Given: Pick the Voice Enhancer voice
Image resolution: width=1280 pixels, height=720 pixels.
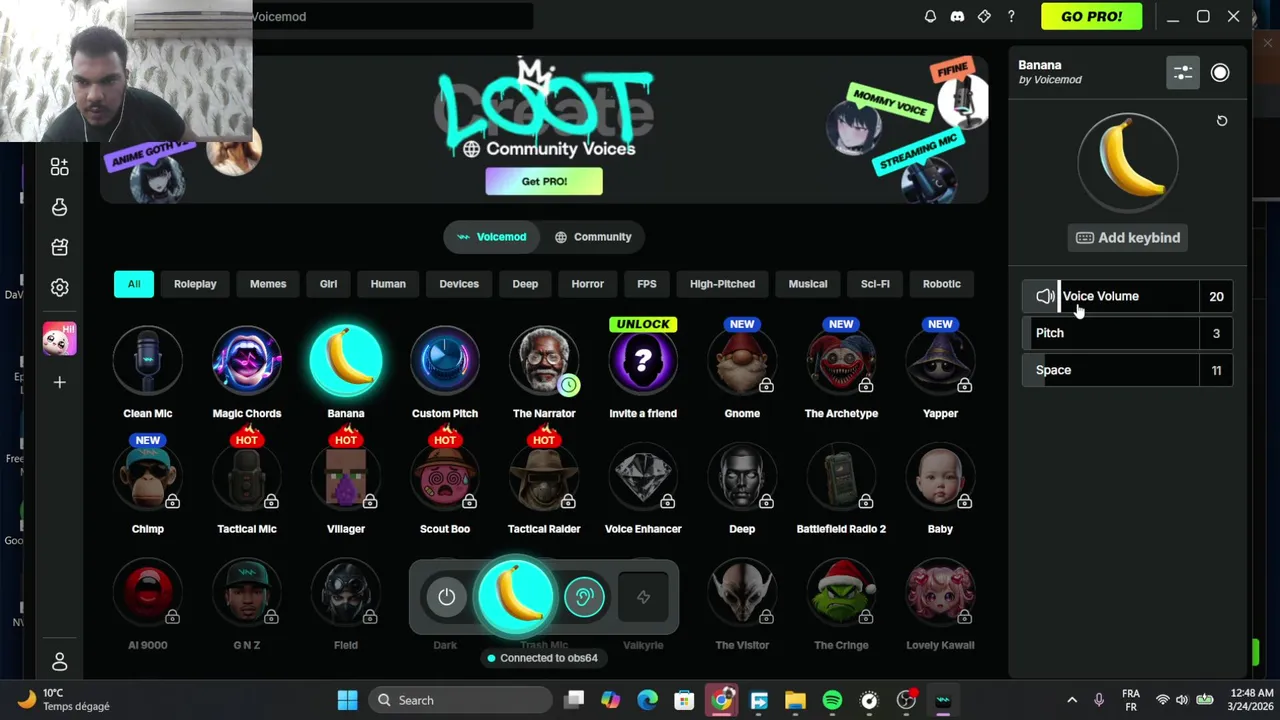Looking at the screenshot, I should tap(643, 477).
